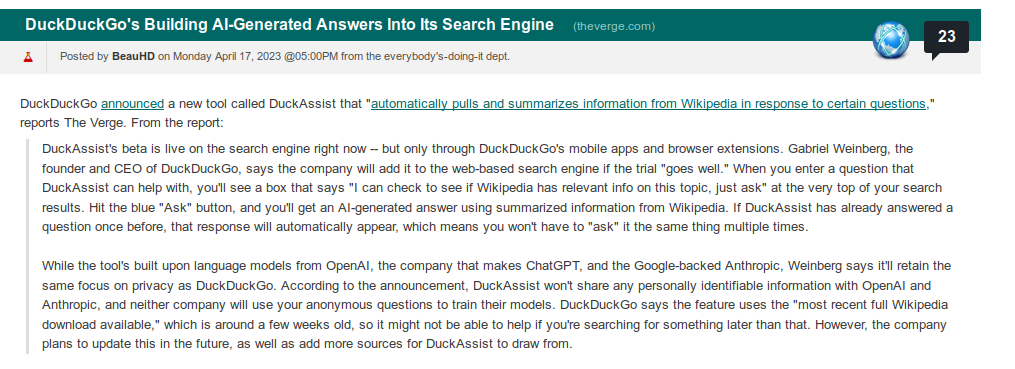This screenshot has width=1015, height=369.
Task: Click quote paragraph starting "DuckAssist's beta is live"
Action: coord(497,188)
